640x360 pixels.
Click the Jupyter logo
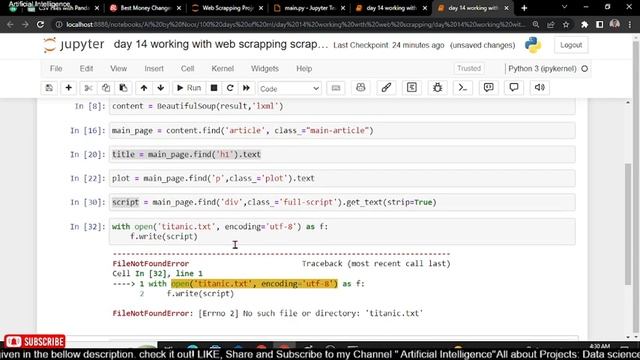coord(73,44)
